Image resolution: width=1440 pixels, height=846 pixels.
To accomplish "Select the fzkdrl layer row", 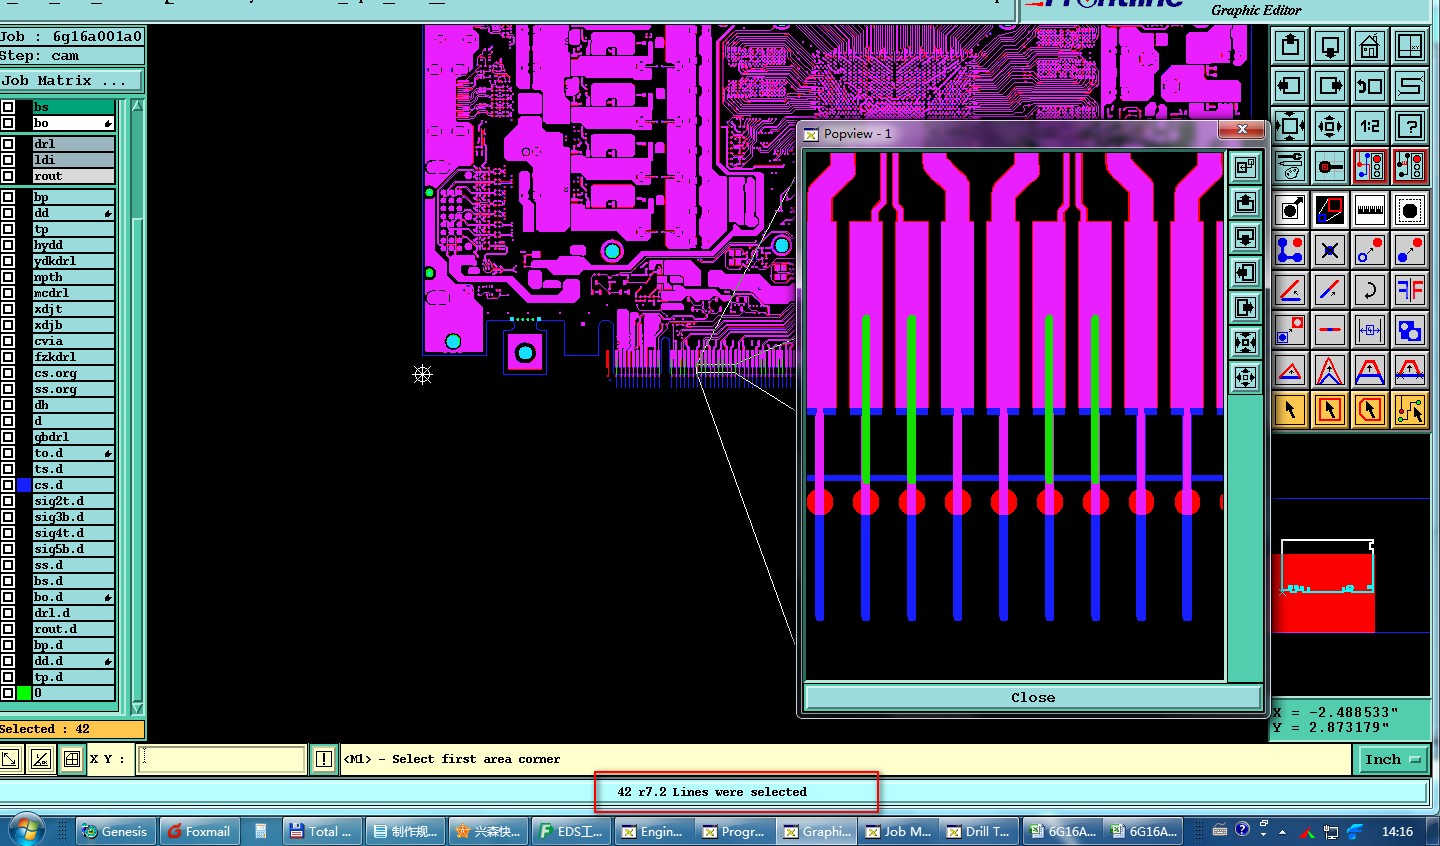I will click(73, 357).
